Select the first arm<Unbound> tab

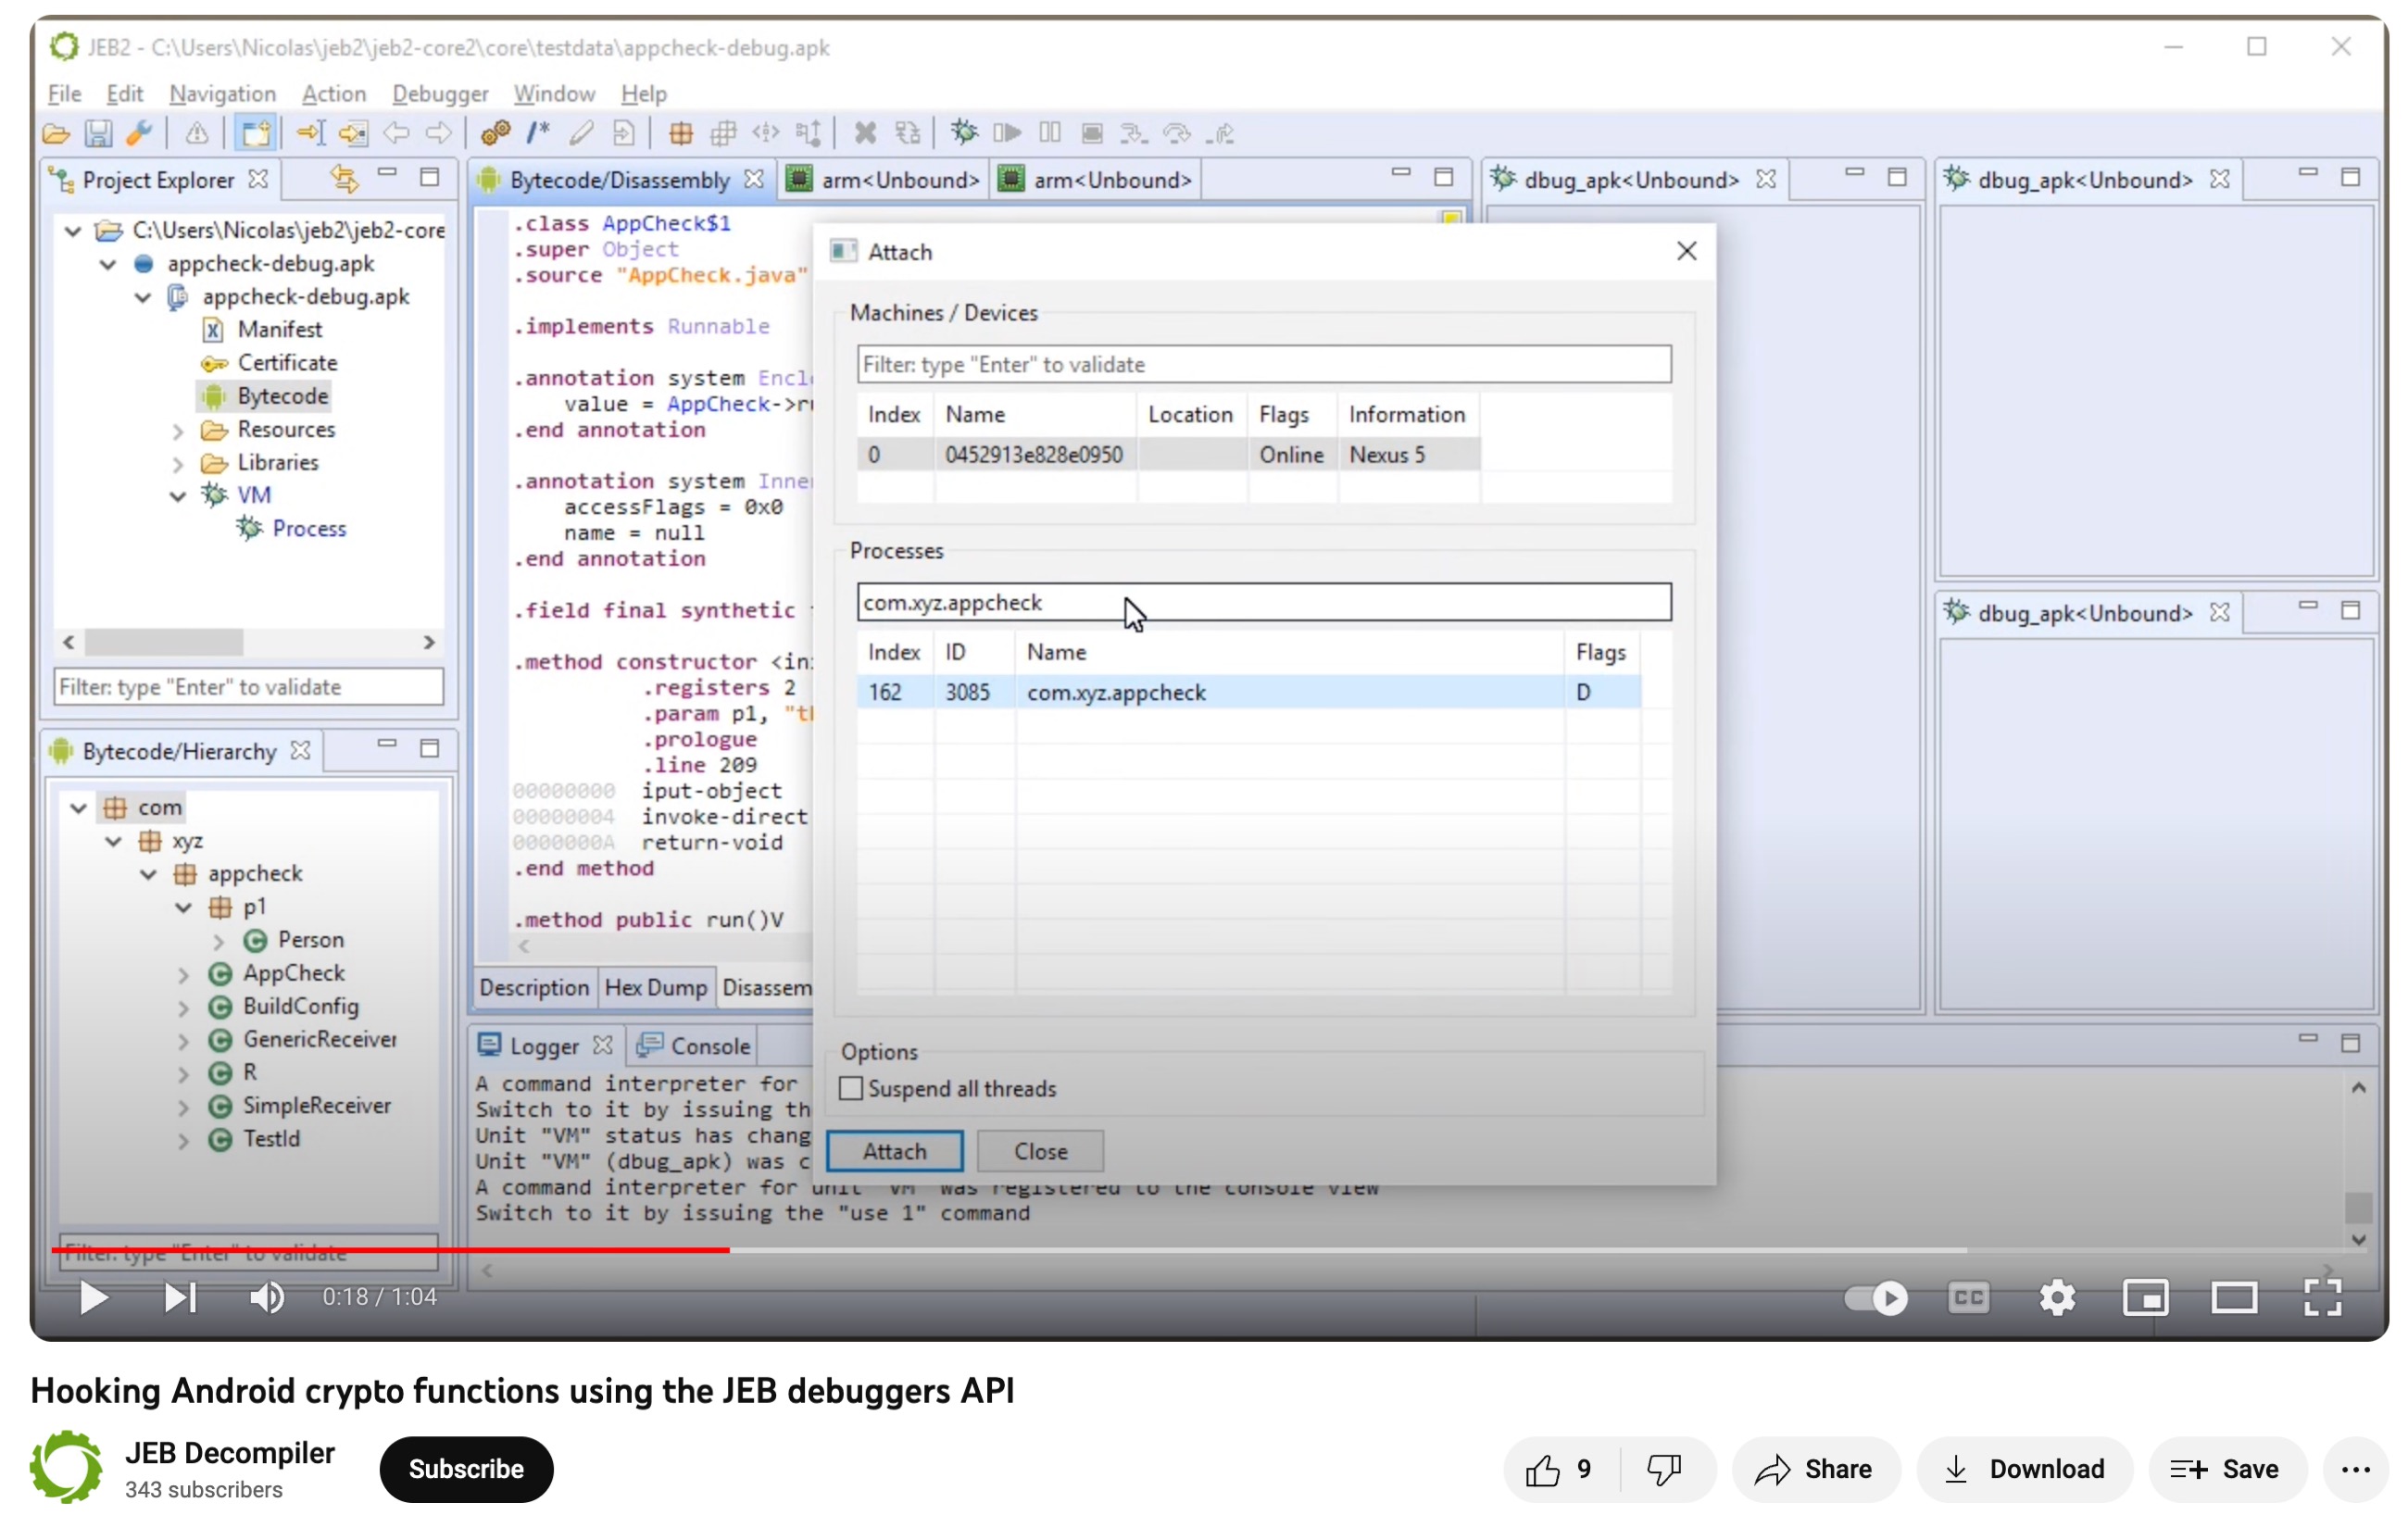click(883, 179)
